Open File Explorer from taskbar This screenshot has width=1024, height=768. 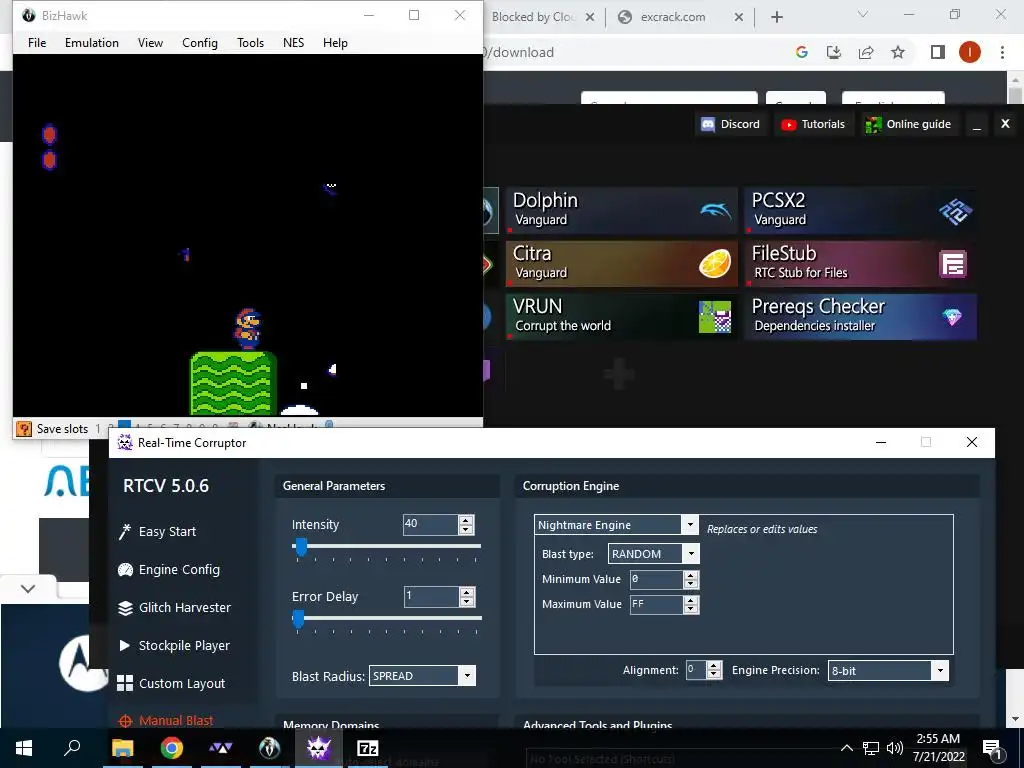tap(122, 748)
